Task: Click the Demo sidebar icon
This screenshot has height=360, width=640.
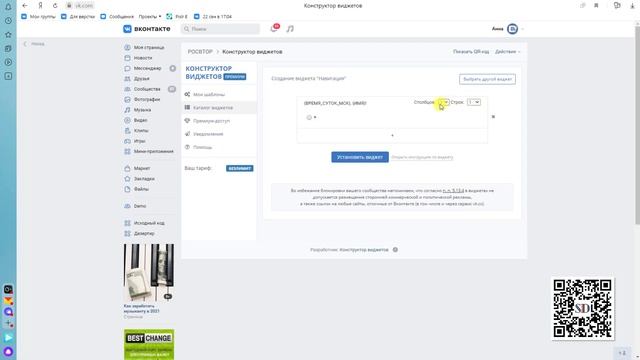Action: [127, 206]
